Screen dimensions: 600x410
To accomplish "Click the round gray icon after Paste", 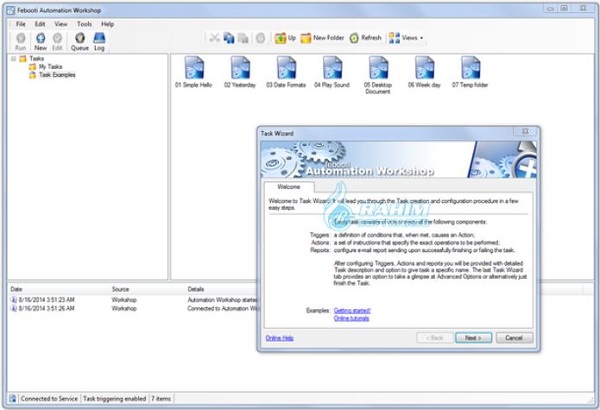I will coord(261,38).
